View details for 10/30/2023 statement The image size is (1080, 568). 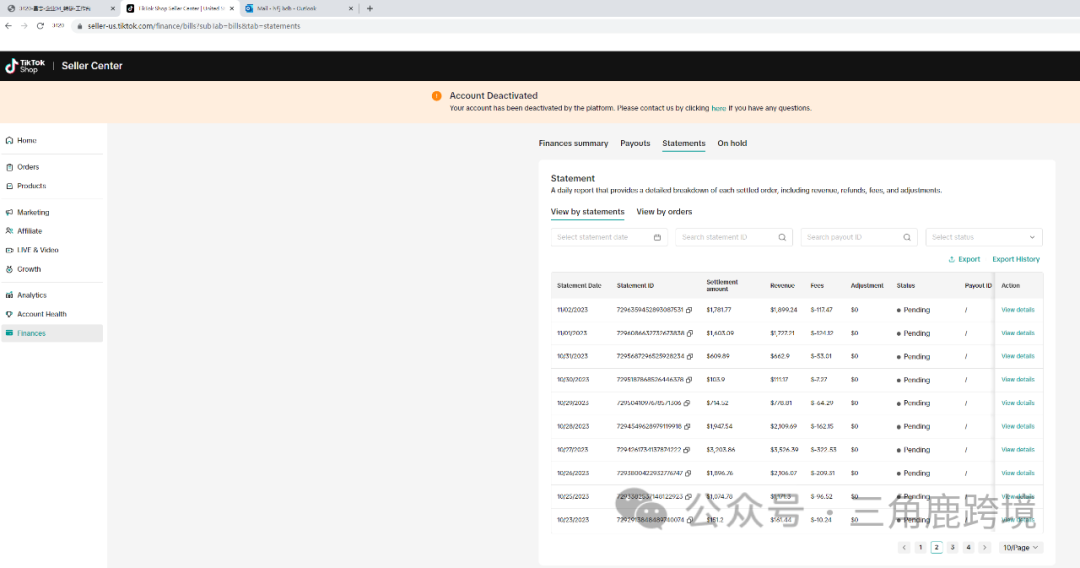click(x=1018, y=380)
